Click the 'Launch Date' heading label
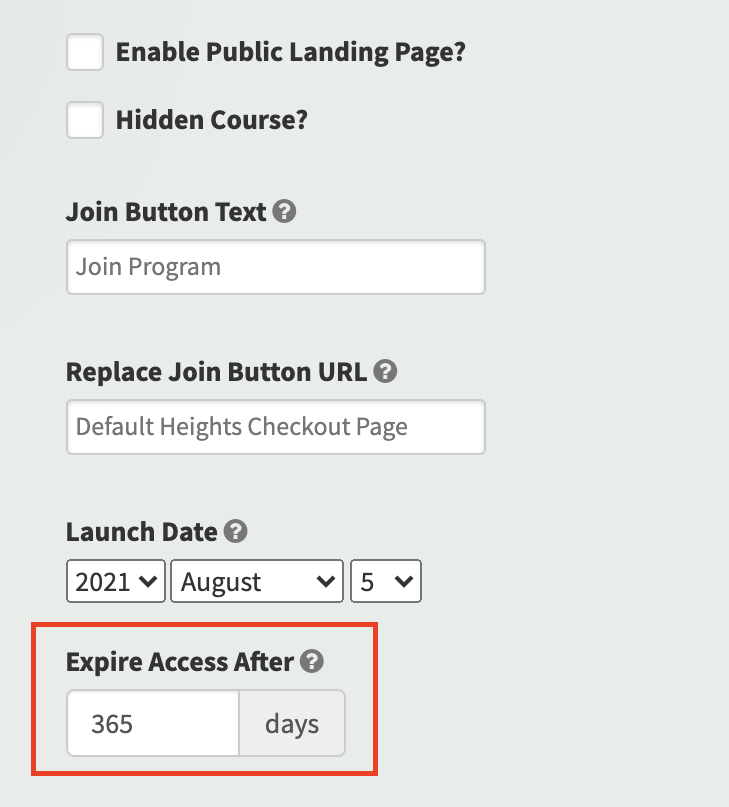The width and height of the screenshot is (729, 807). pos(142,532)
